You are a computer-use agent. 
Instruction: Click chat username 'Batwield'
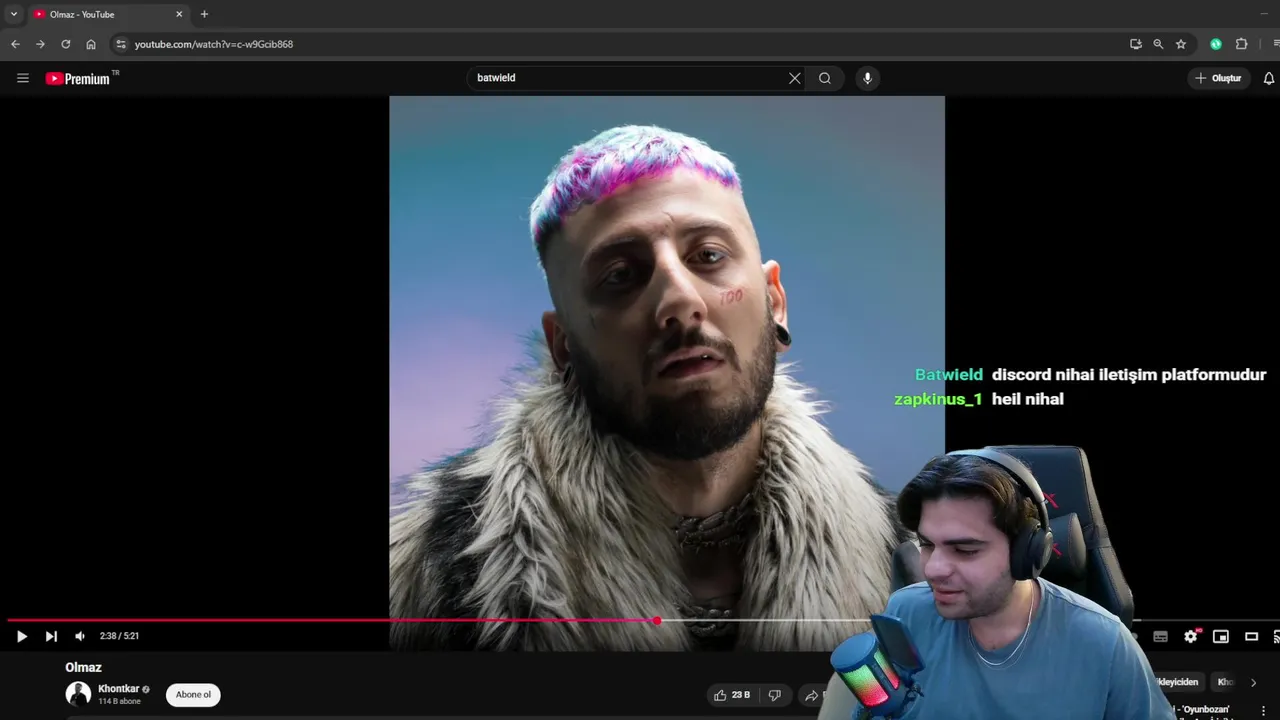point(949,375)
